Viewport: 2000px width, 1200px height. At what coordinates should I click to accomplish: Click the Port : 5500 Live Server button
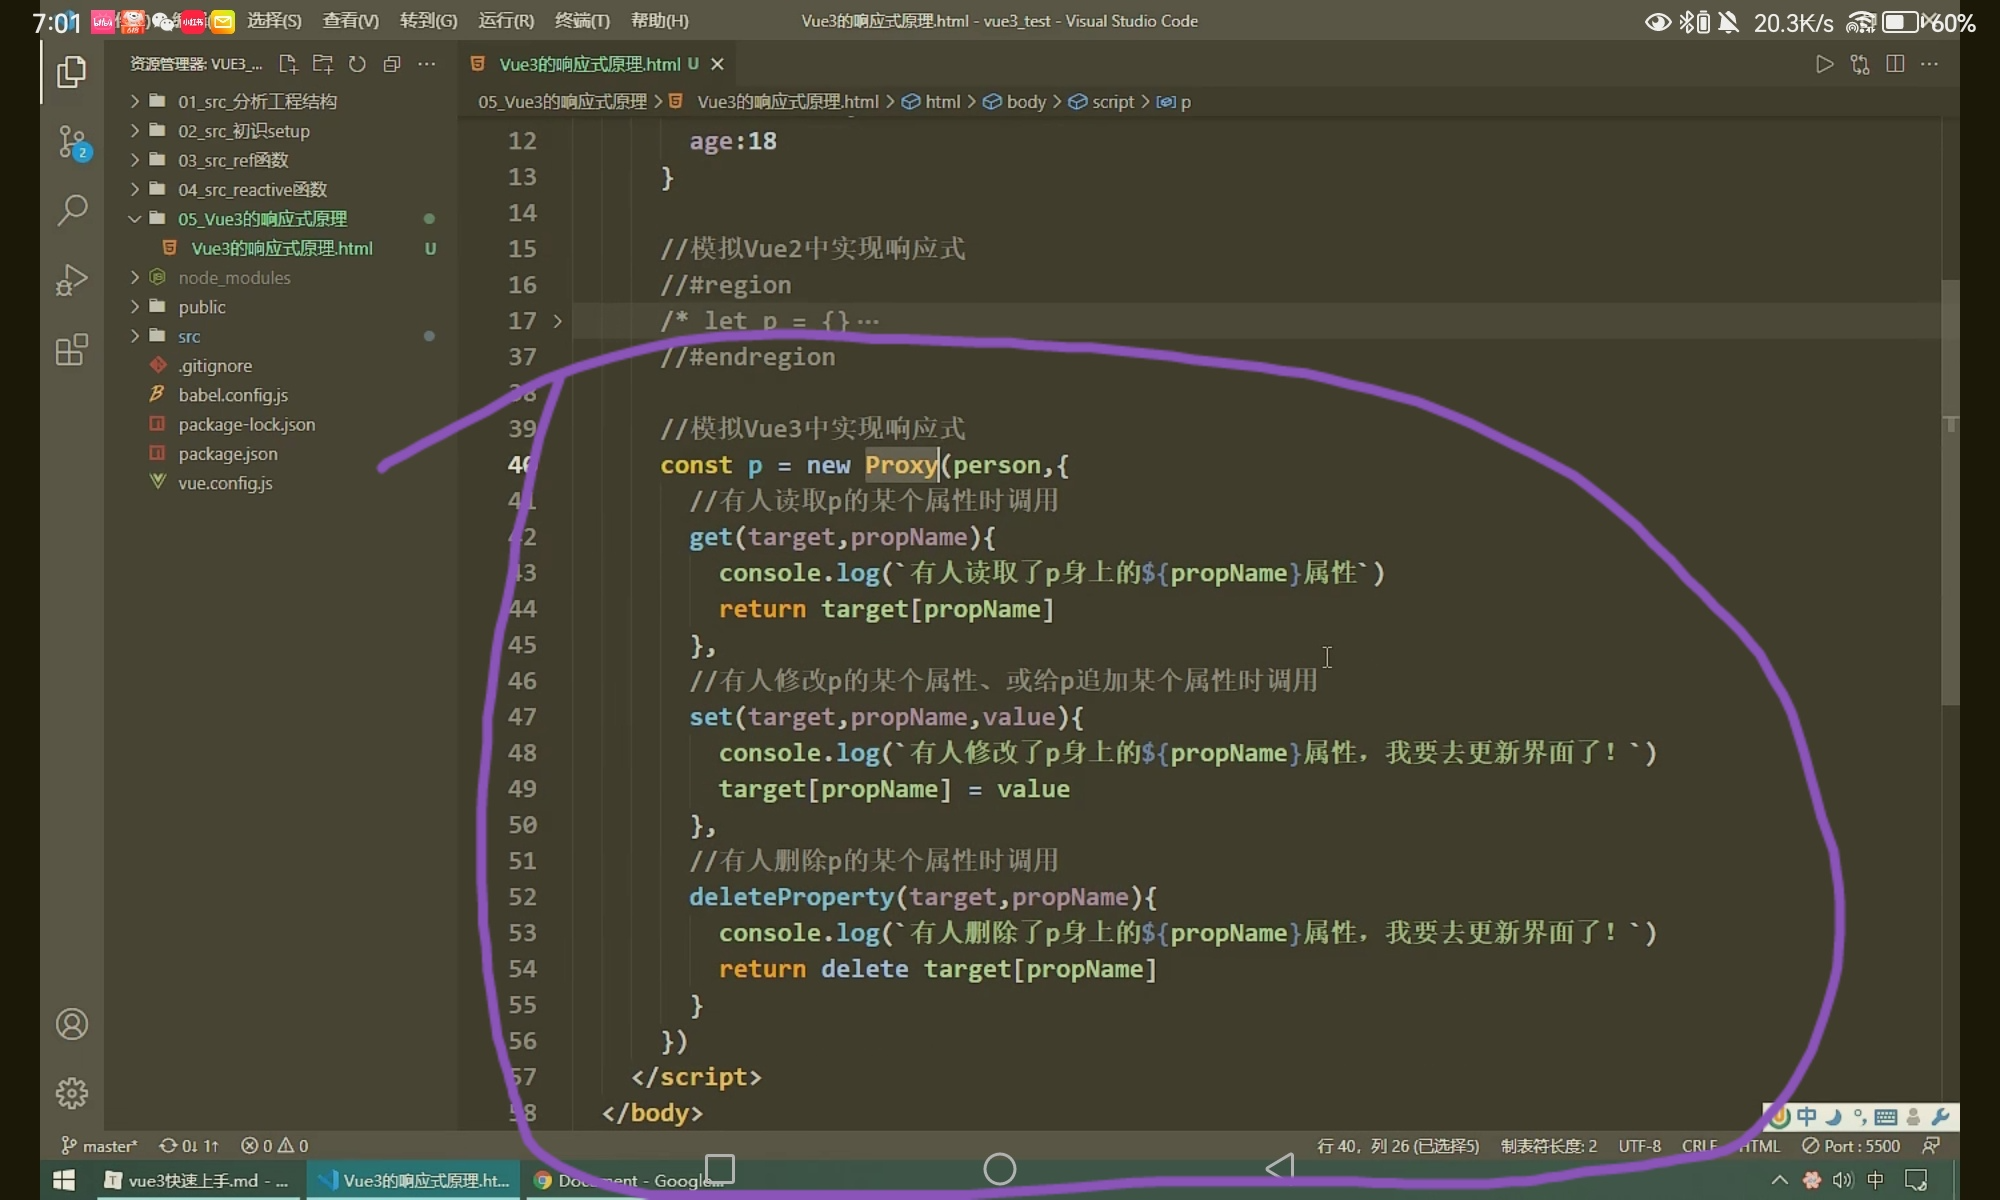(1850, 1146)
